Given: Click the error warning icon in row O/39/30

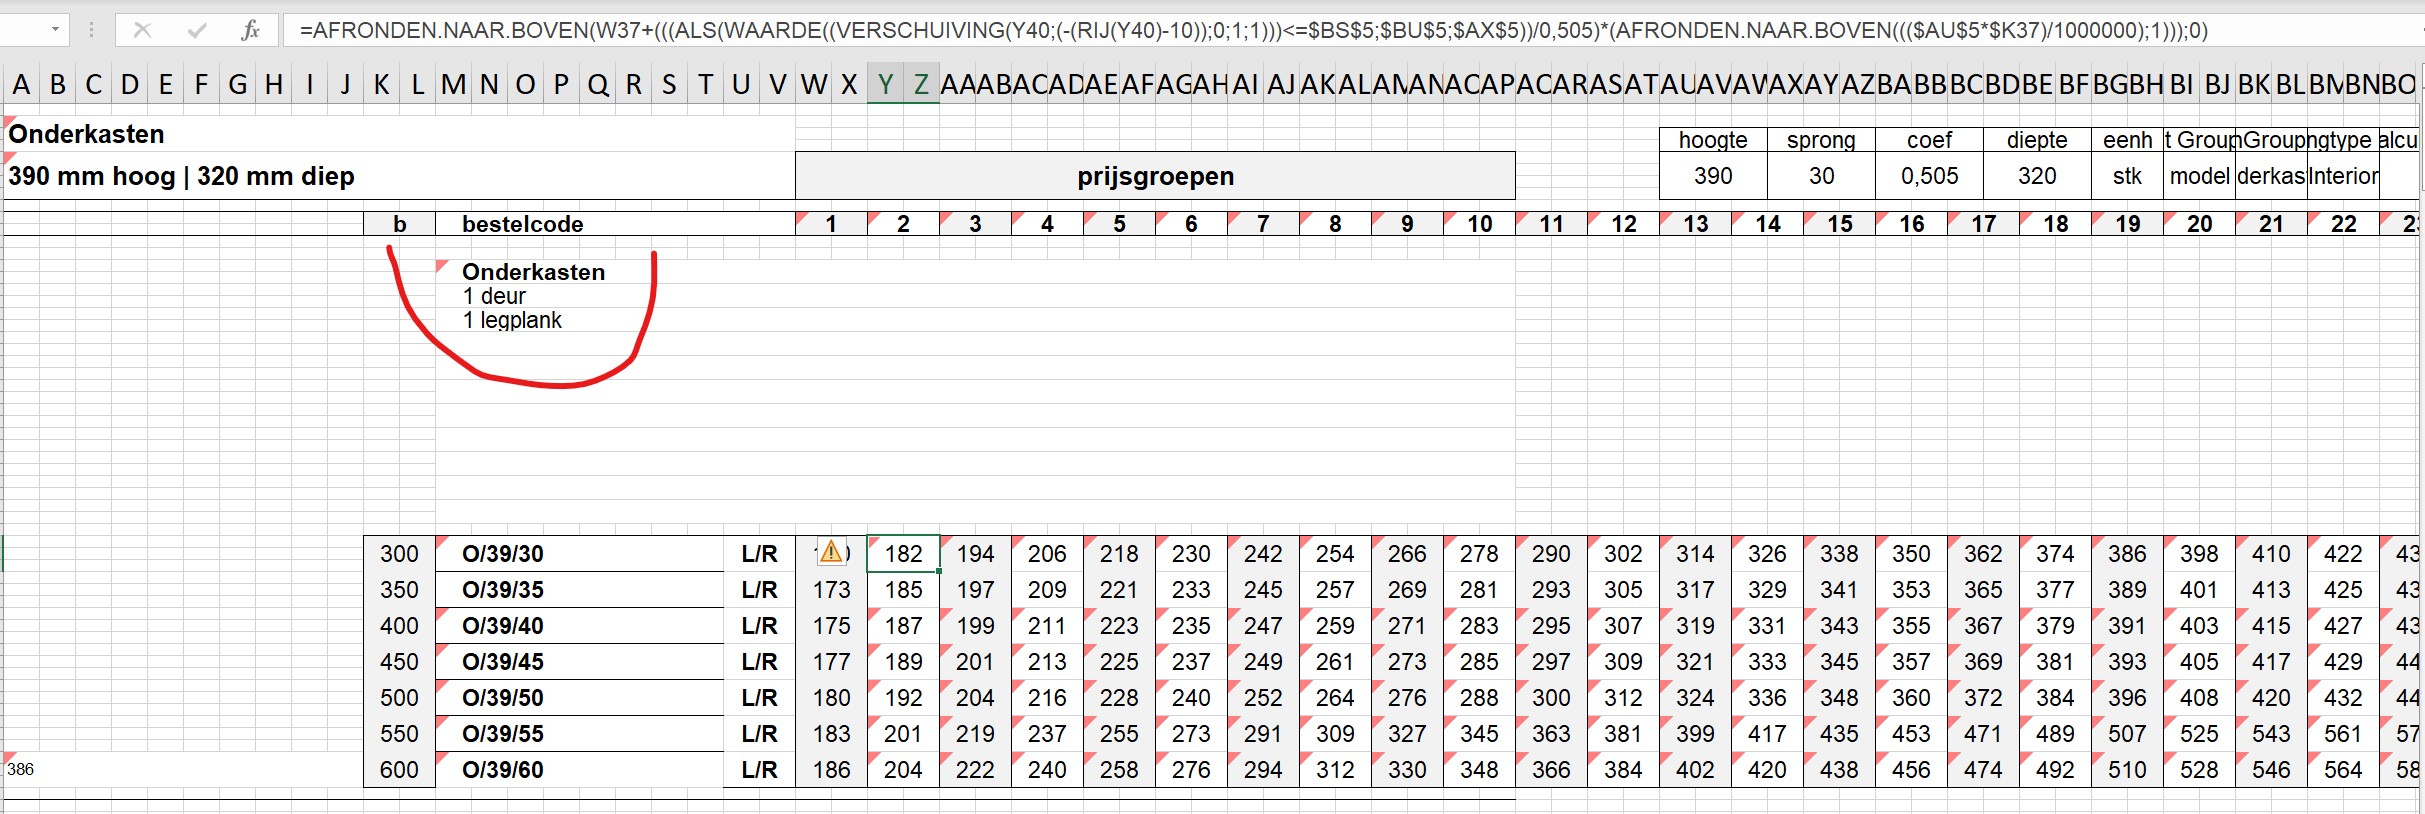Looking at the screenshot, I should point(830,552).
